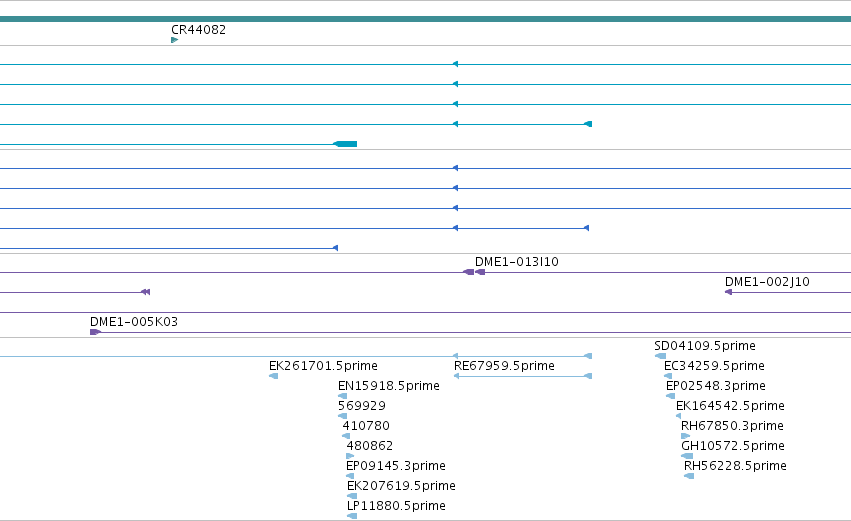Select the CR44082 gene feature arrow
Screen dimensions: 851x521
(x=174, y=40)
